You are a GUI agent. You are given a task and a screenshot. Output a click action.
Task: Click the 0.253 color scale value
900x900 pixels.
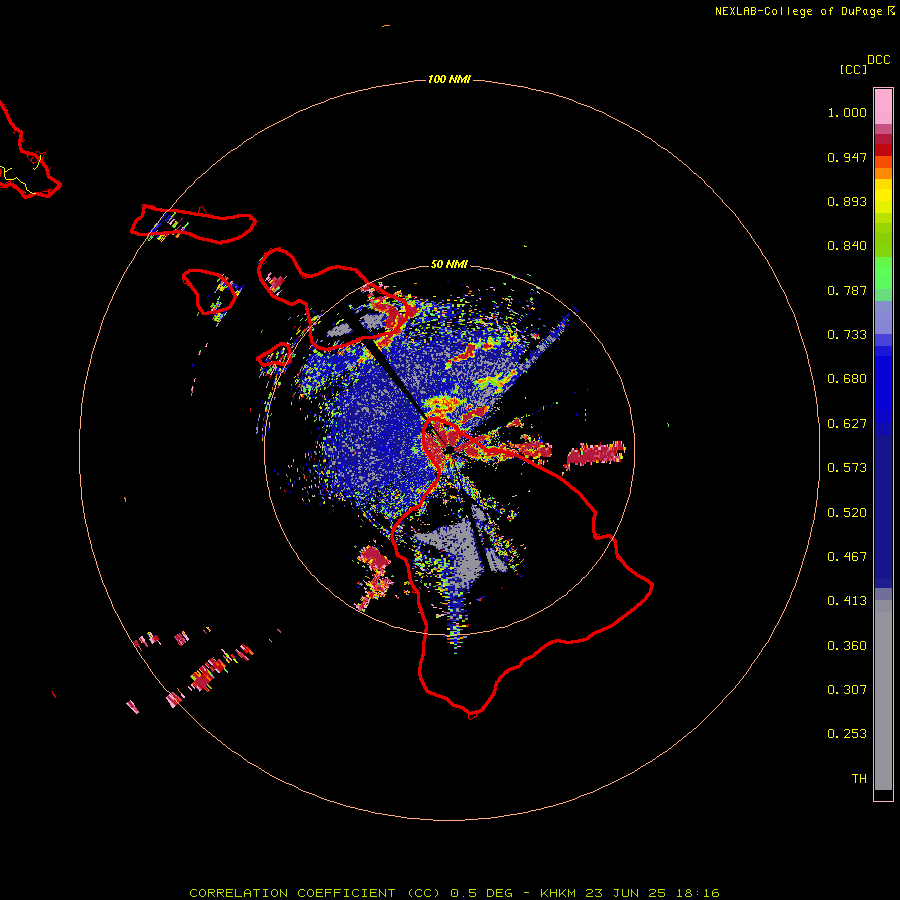[x=847, y=734]
